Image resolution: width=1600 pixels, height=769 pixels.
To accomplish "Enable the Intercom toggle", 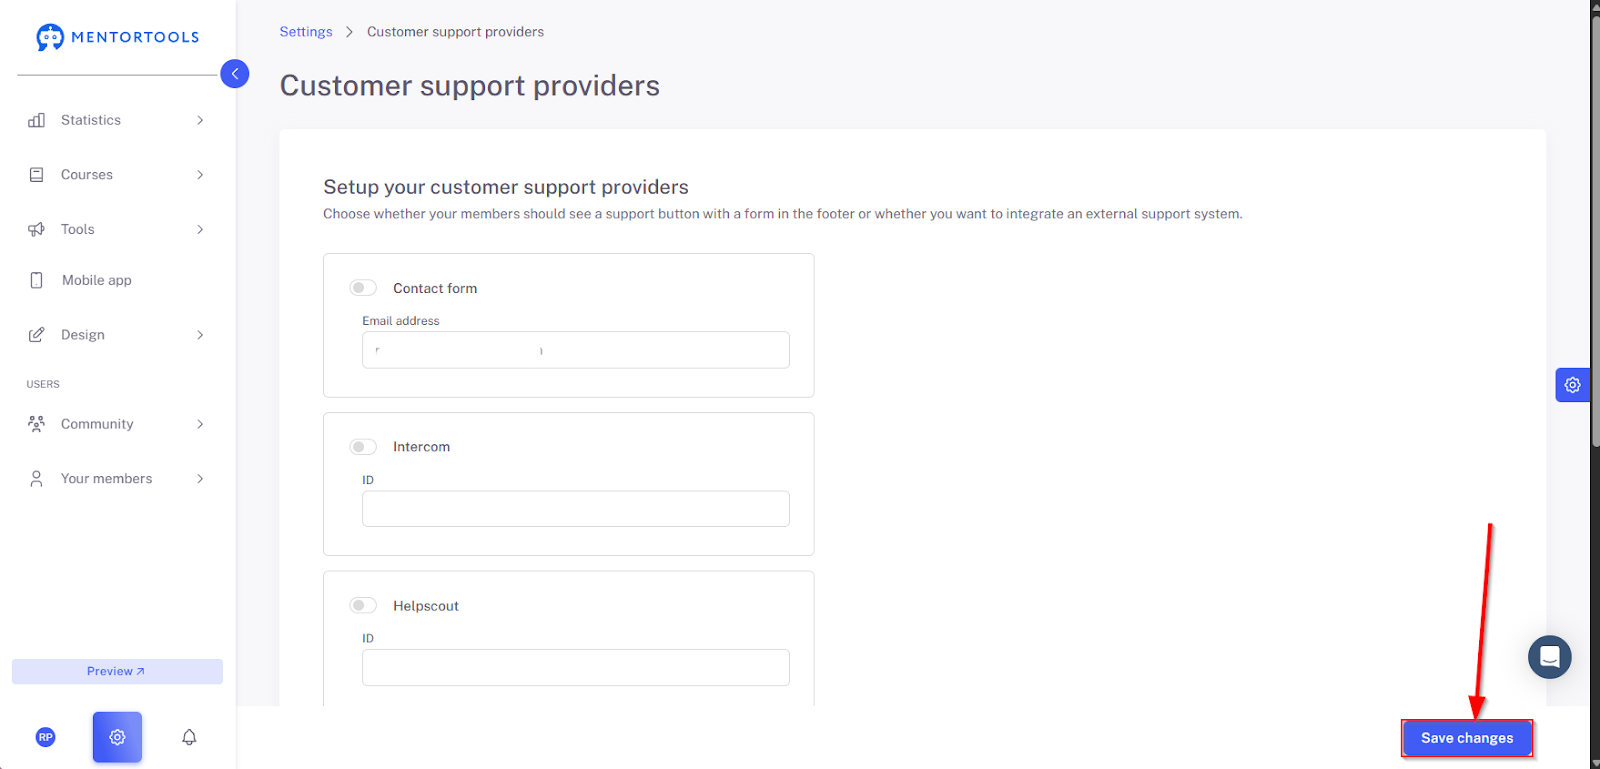I will point(363,447).
